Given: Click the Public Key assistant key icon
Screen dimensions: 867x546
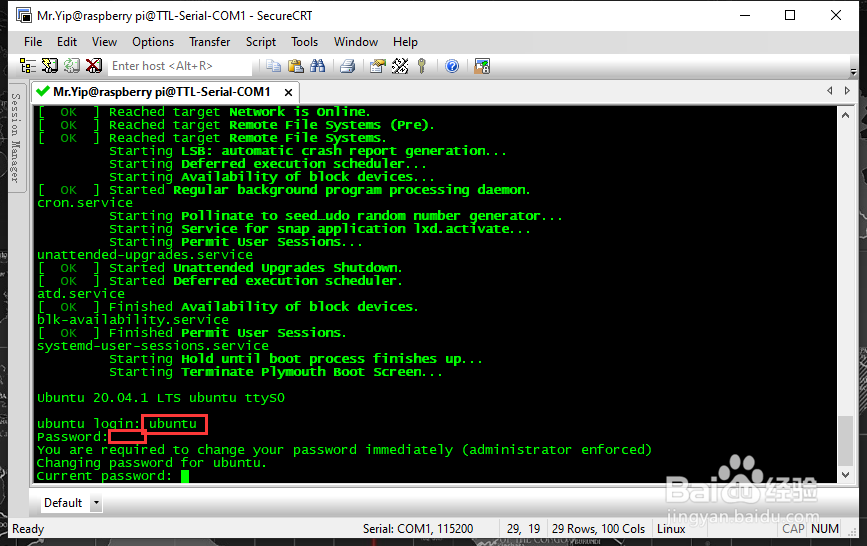Looking at the screenshot, I should click(x=422, y=66).
